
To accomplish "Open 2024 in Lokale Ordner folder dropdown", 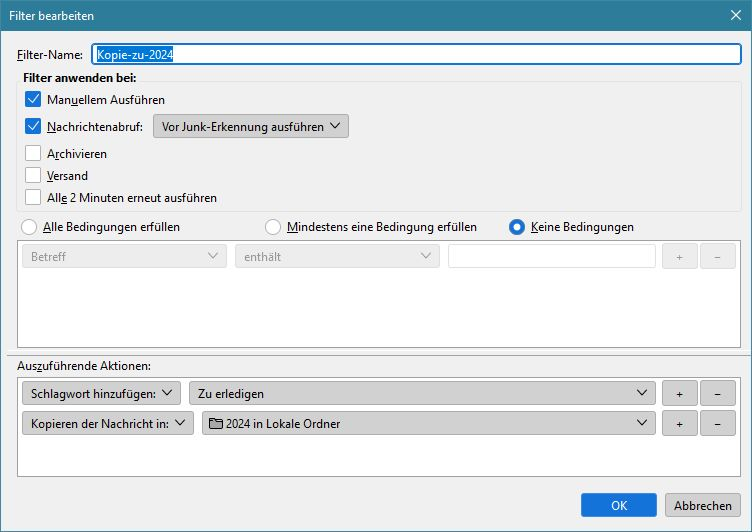I will click(x=429, y=423).
